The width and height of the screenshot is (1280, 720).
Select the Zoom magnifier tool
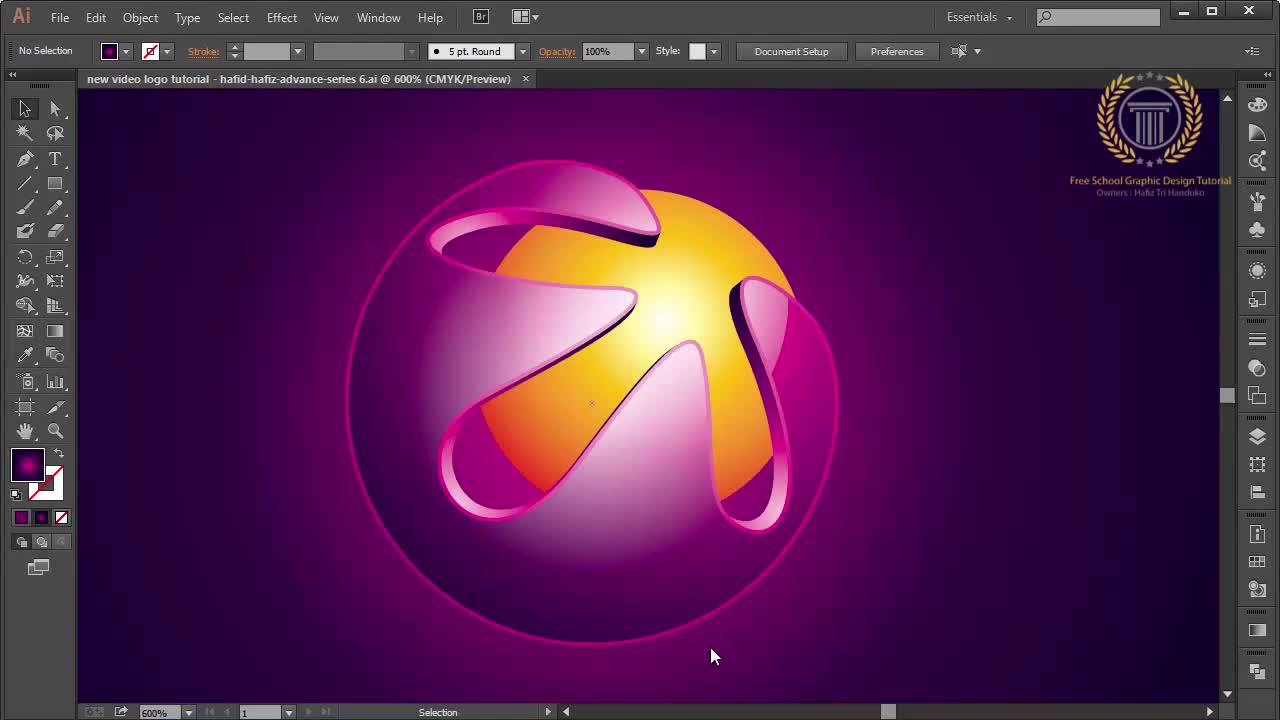coord(55,431)
